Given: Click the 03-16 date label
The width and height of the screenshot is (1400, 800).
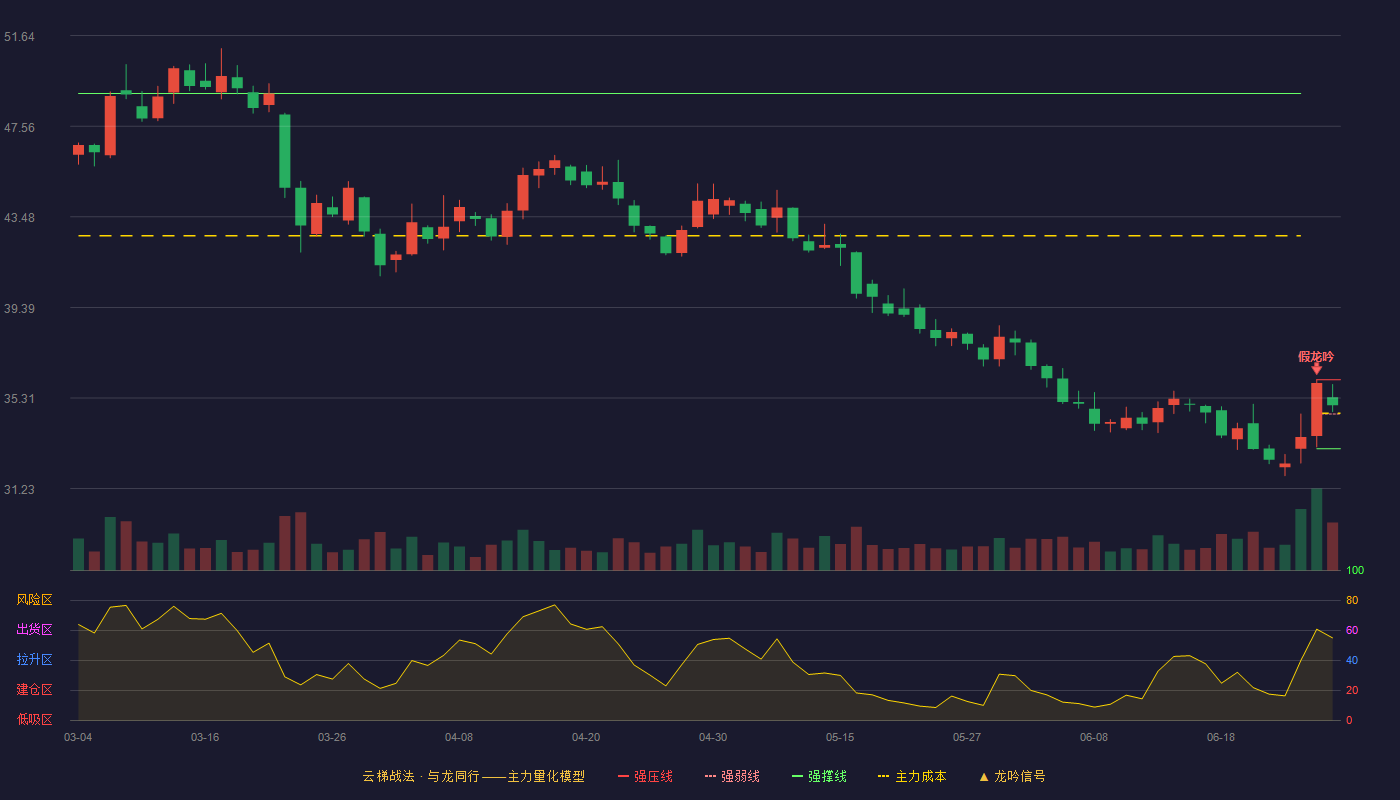Looking at the screenshot, I should 205,737.
